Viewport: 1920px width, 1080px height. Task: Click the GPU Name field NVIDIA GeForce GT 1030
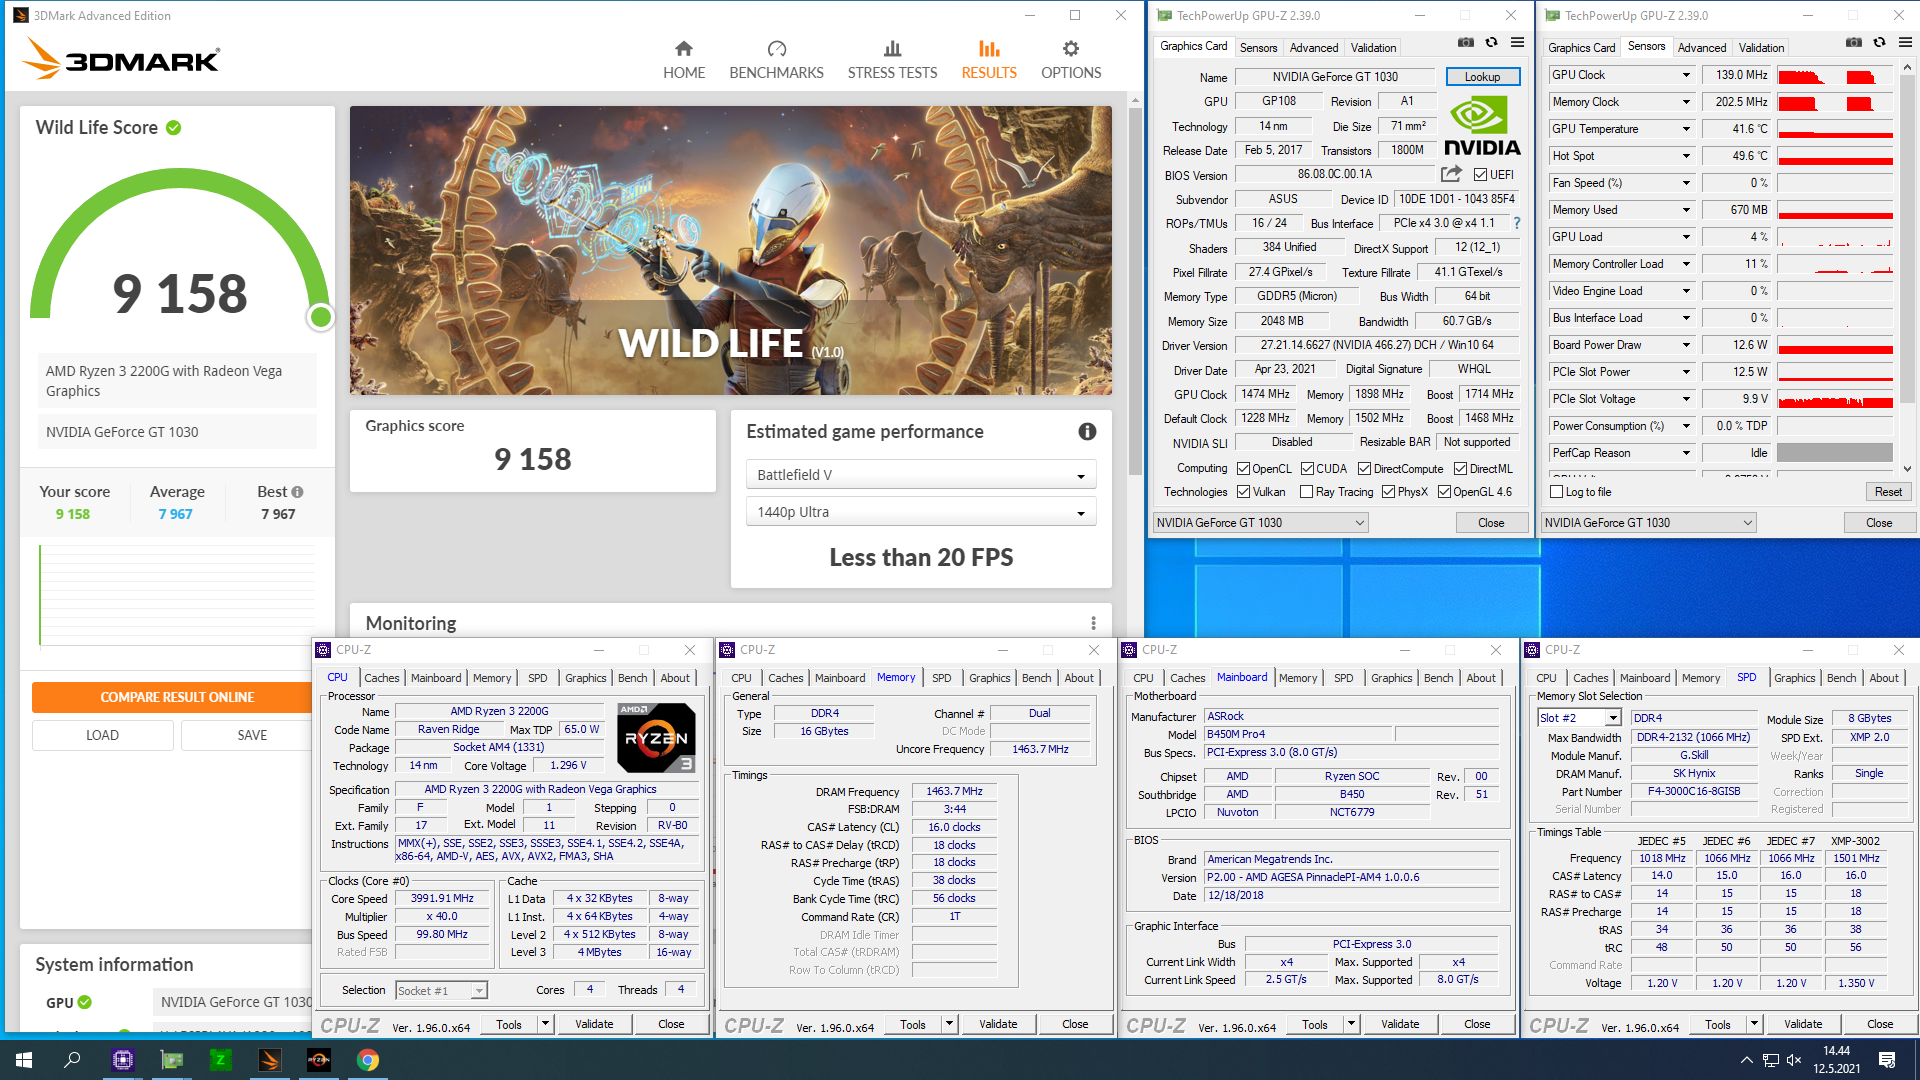coord(1335,77)
